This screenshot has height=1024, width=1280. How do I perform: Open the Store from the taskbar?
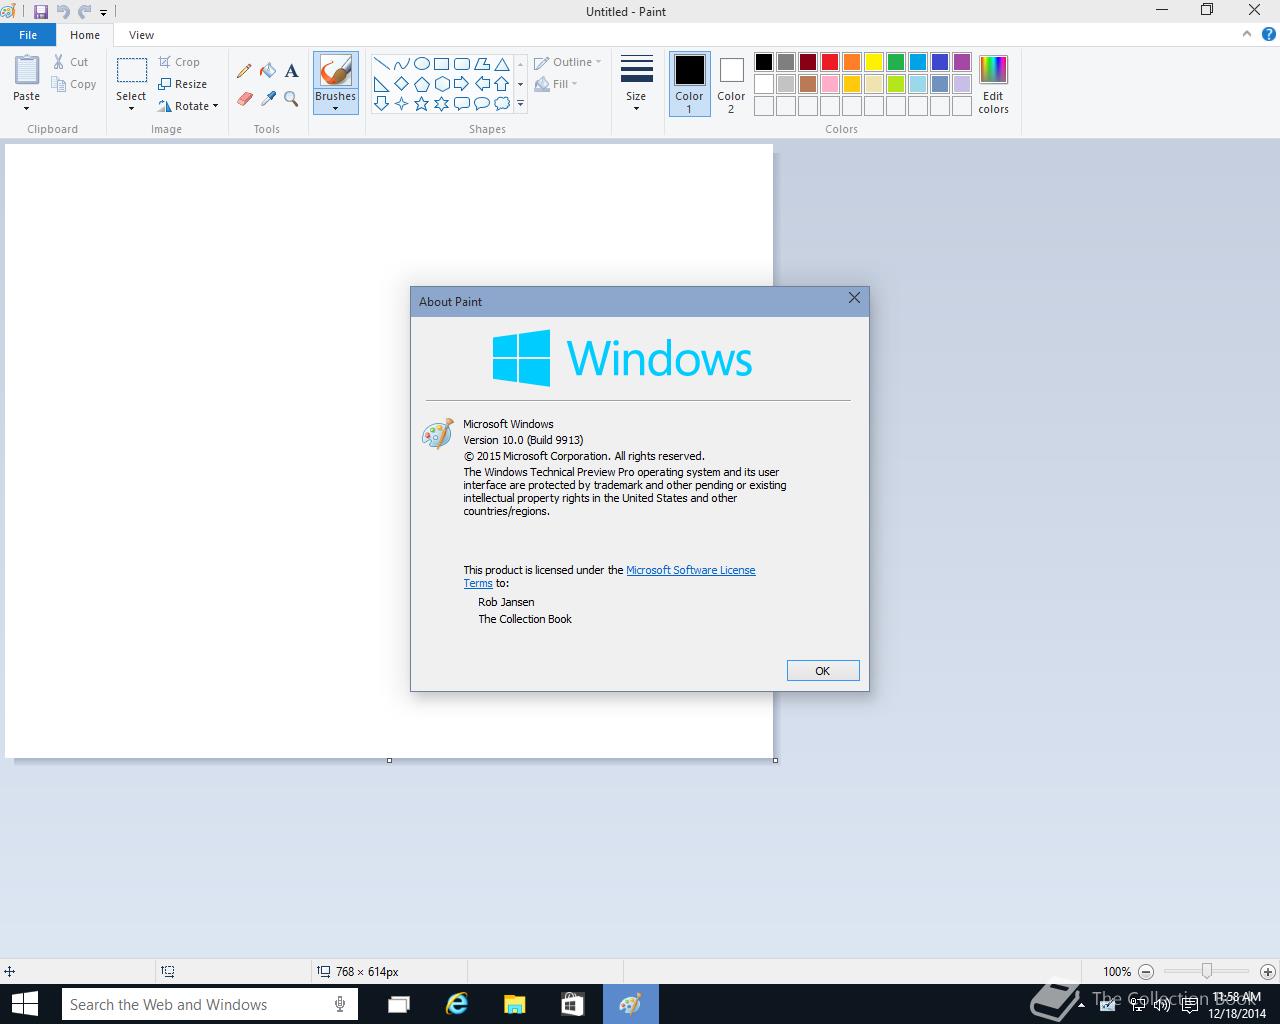coord(572,1004)
